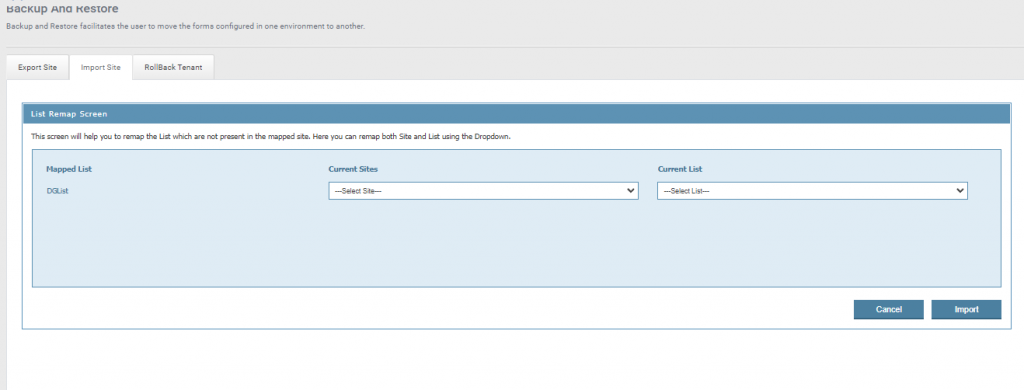Switch to the Export Site tab
The width and height of the screenshot is (1024, 390).
pyautogui.click(x=37, y=68)
